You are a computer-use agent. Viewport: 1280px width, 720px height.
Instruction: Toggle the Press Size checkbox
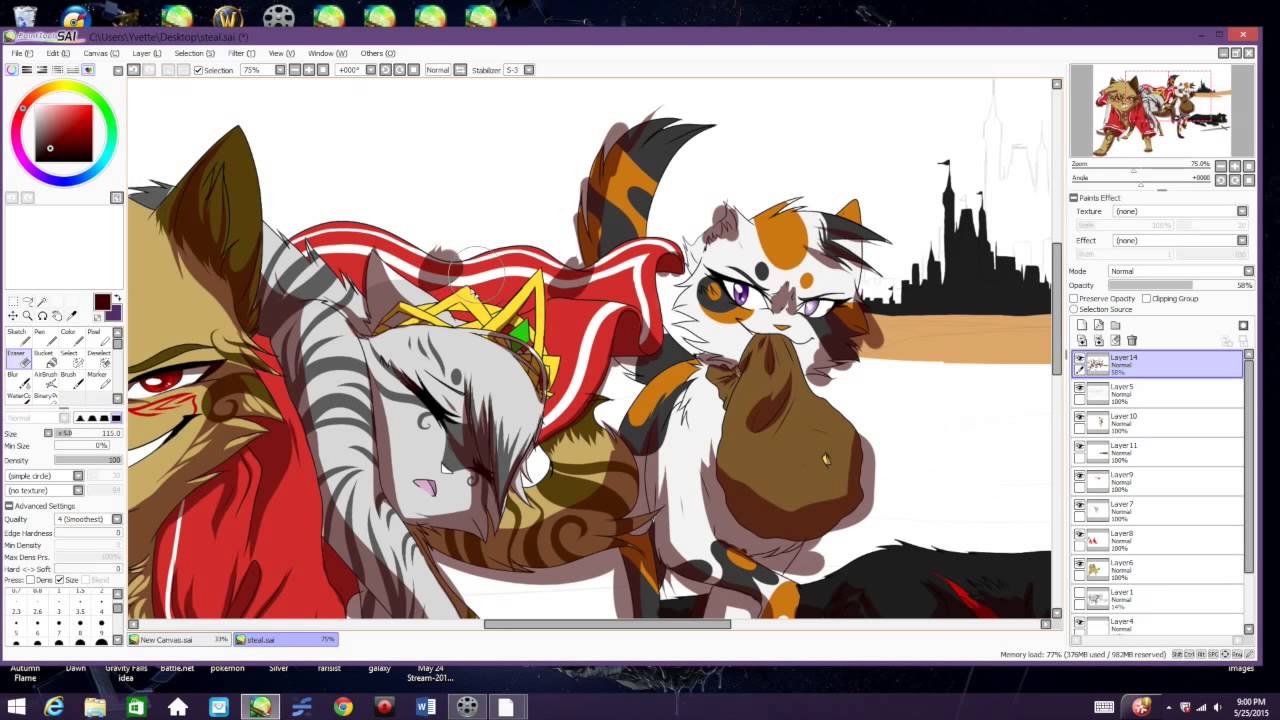(x=60, y=580)
